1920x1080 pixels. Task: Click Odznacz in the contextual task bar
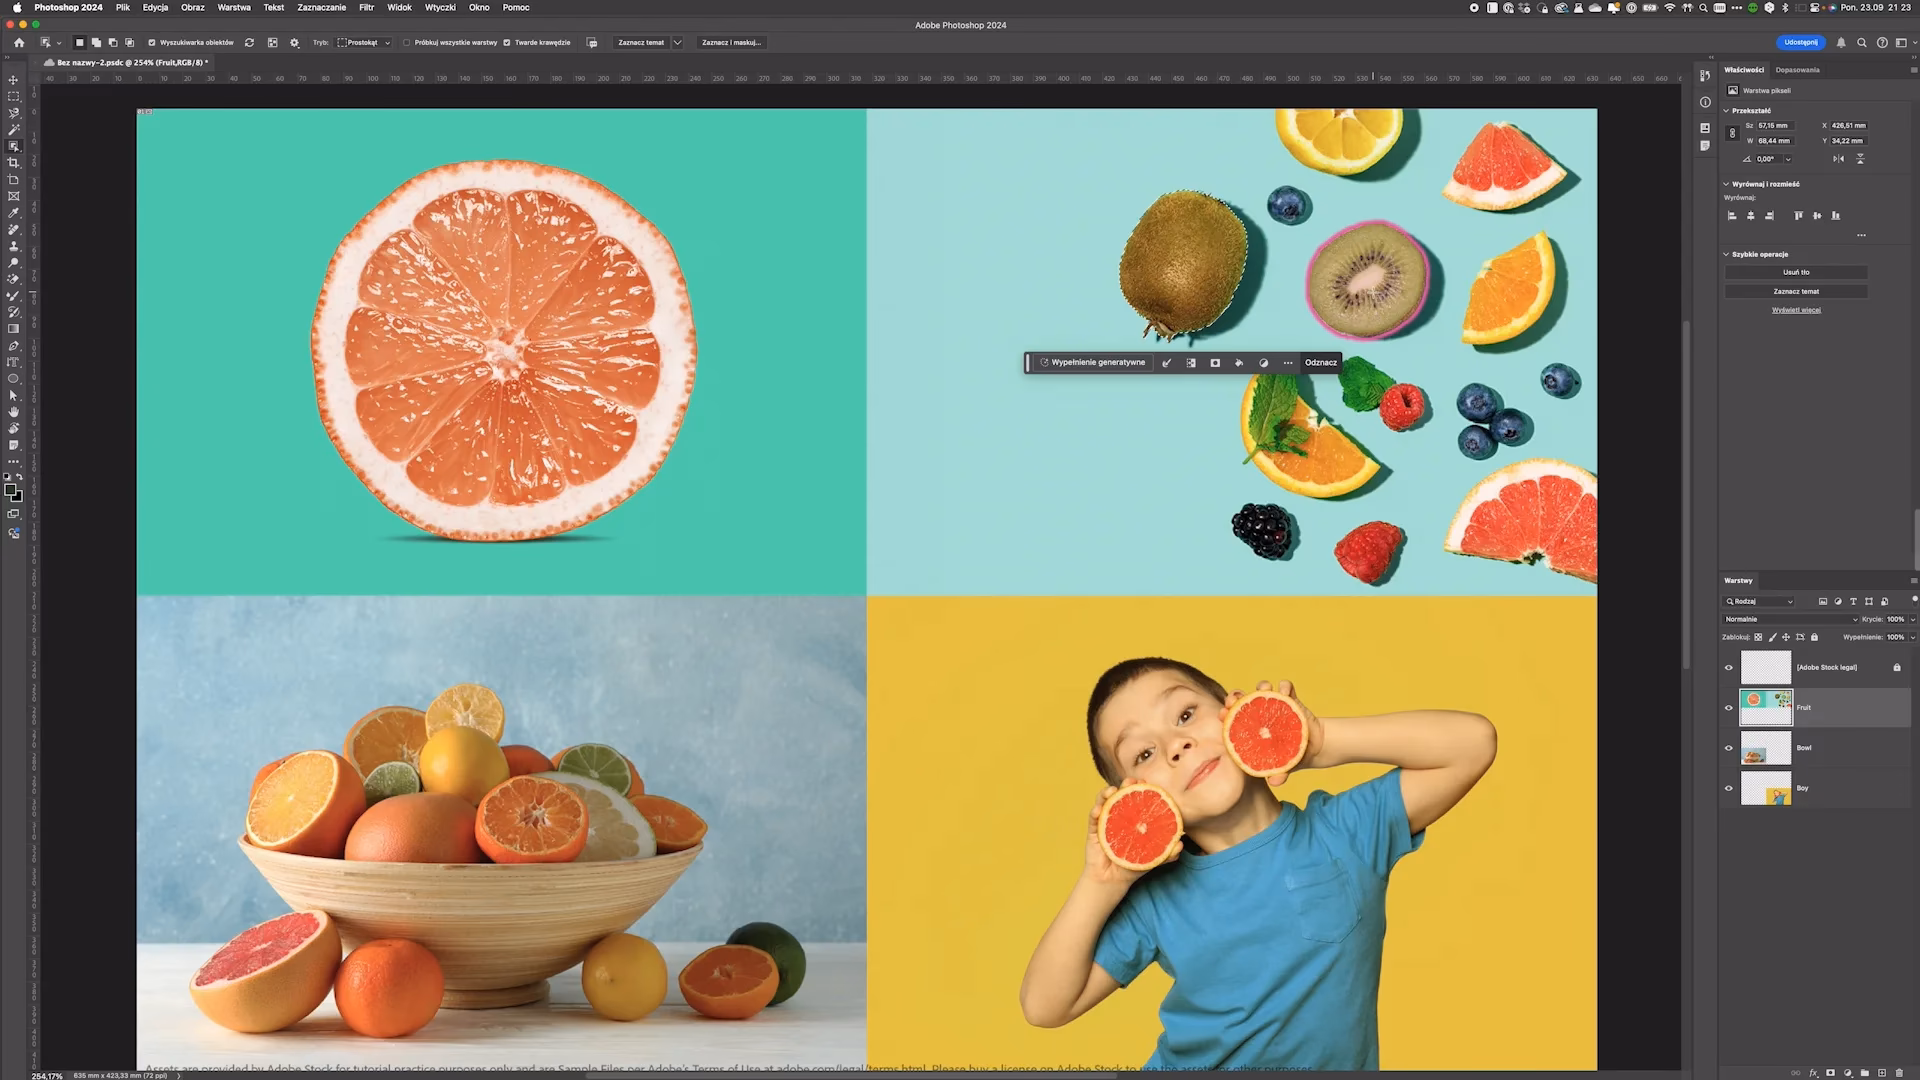point(1320,363)
